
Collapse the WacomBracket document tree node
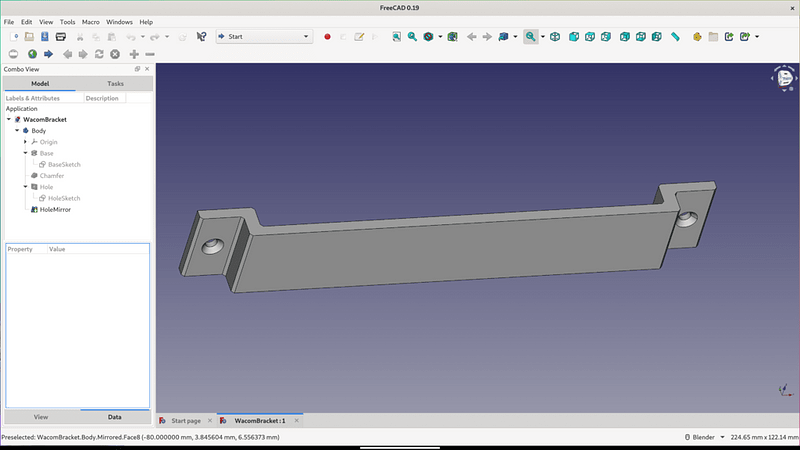(x=9, y=119)
